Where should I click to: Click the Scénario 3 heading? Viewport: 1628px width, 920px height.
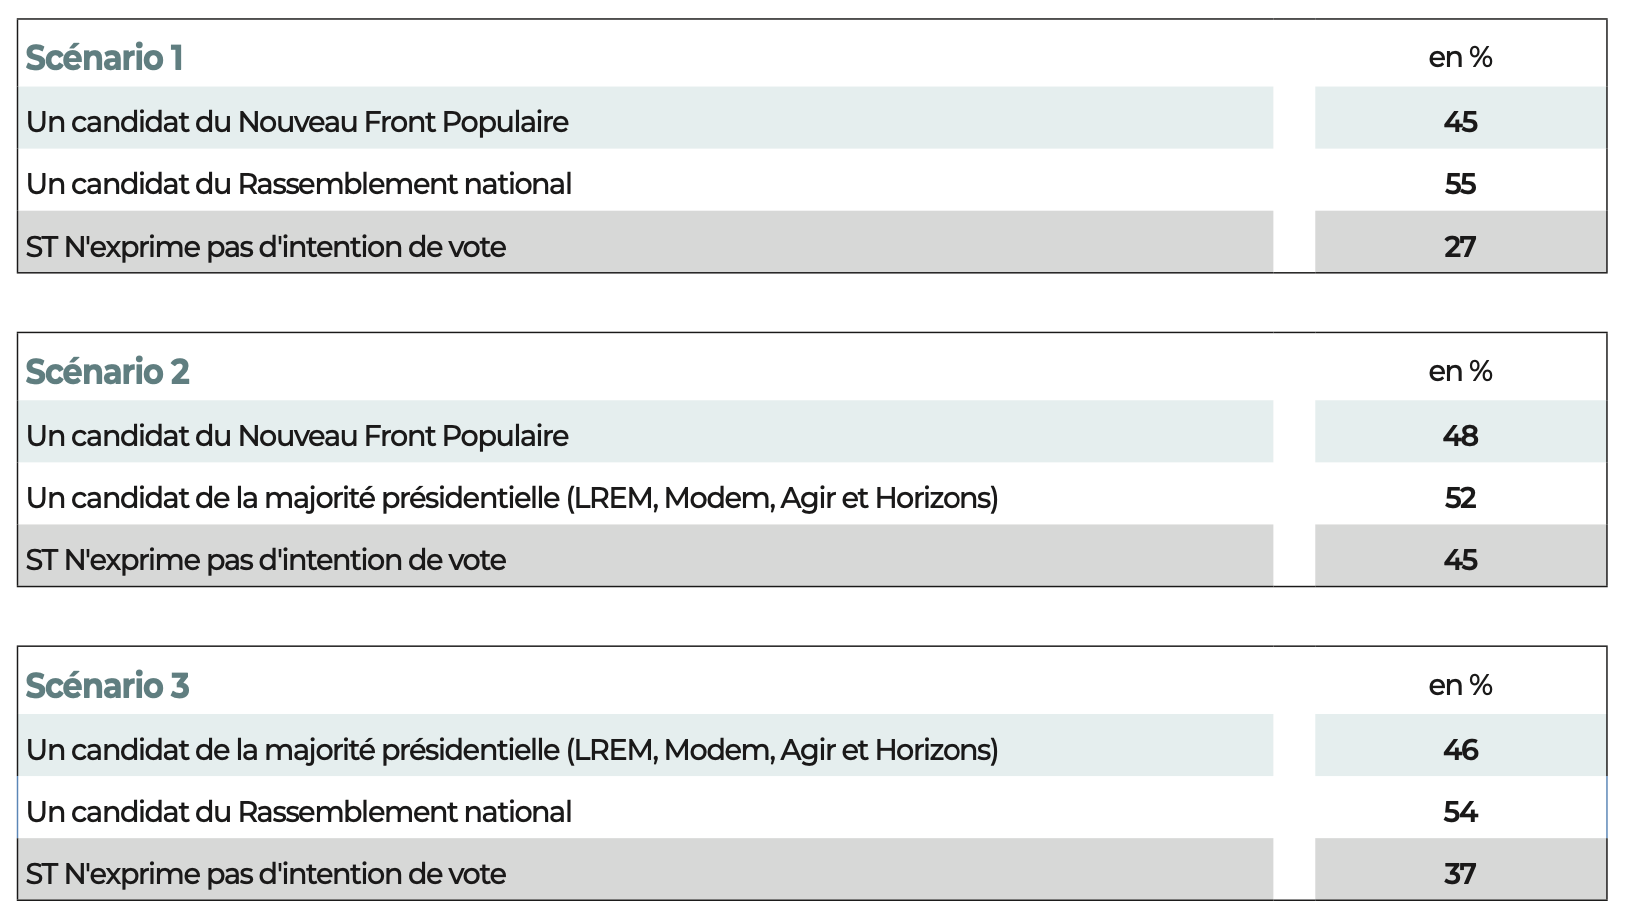(107, 686)
